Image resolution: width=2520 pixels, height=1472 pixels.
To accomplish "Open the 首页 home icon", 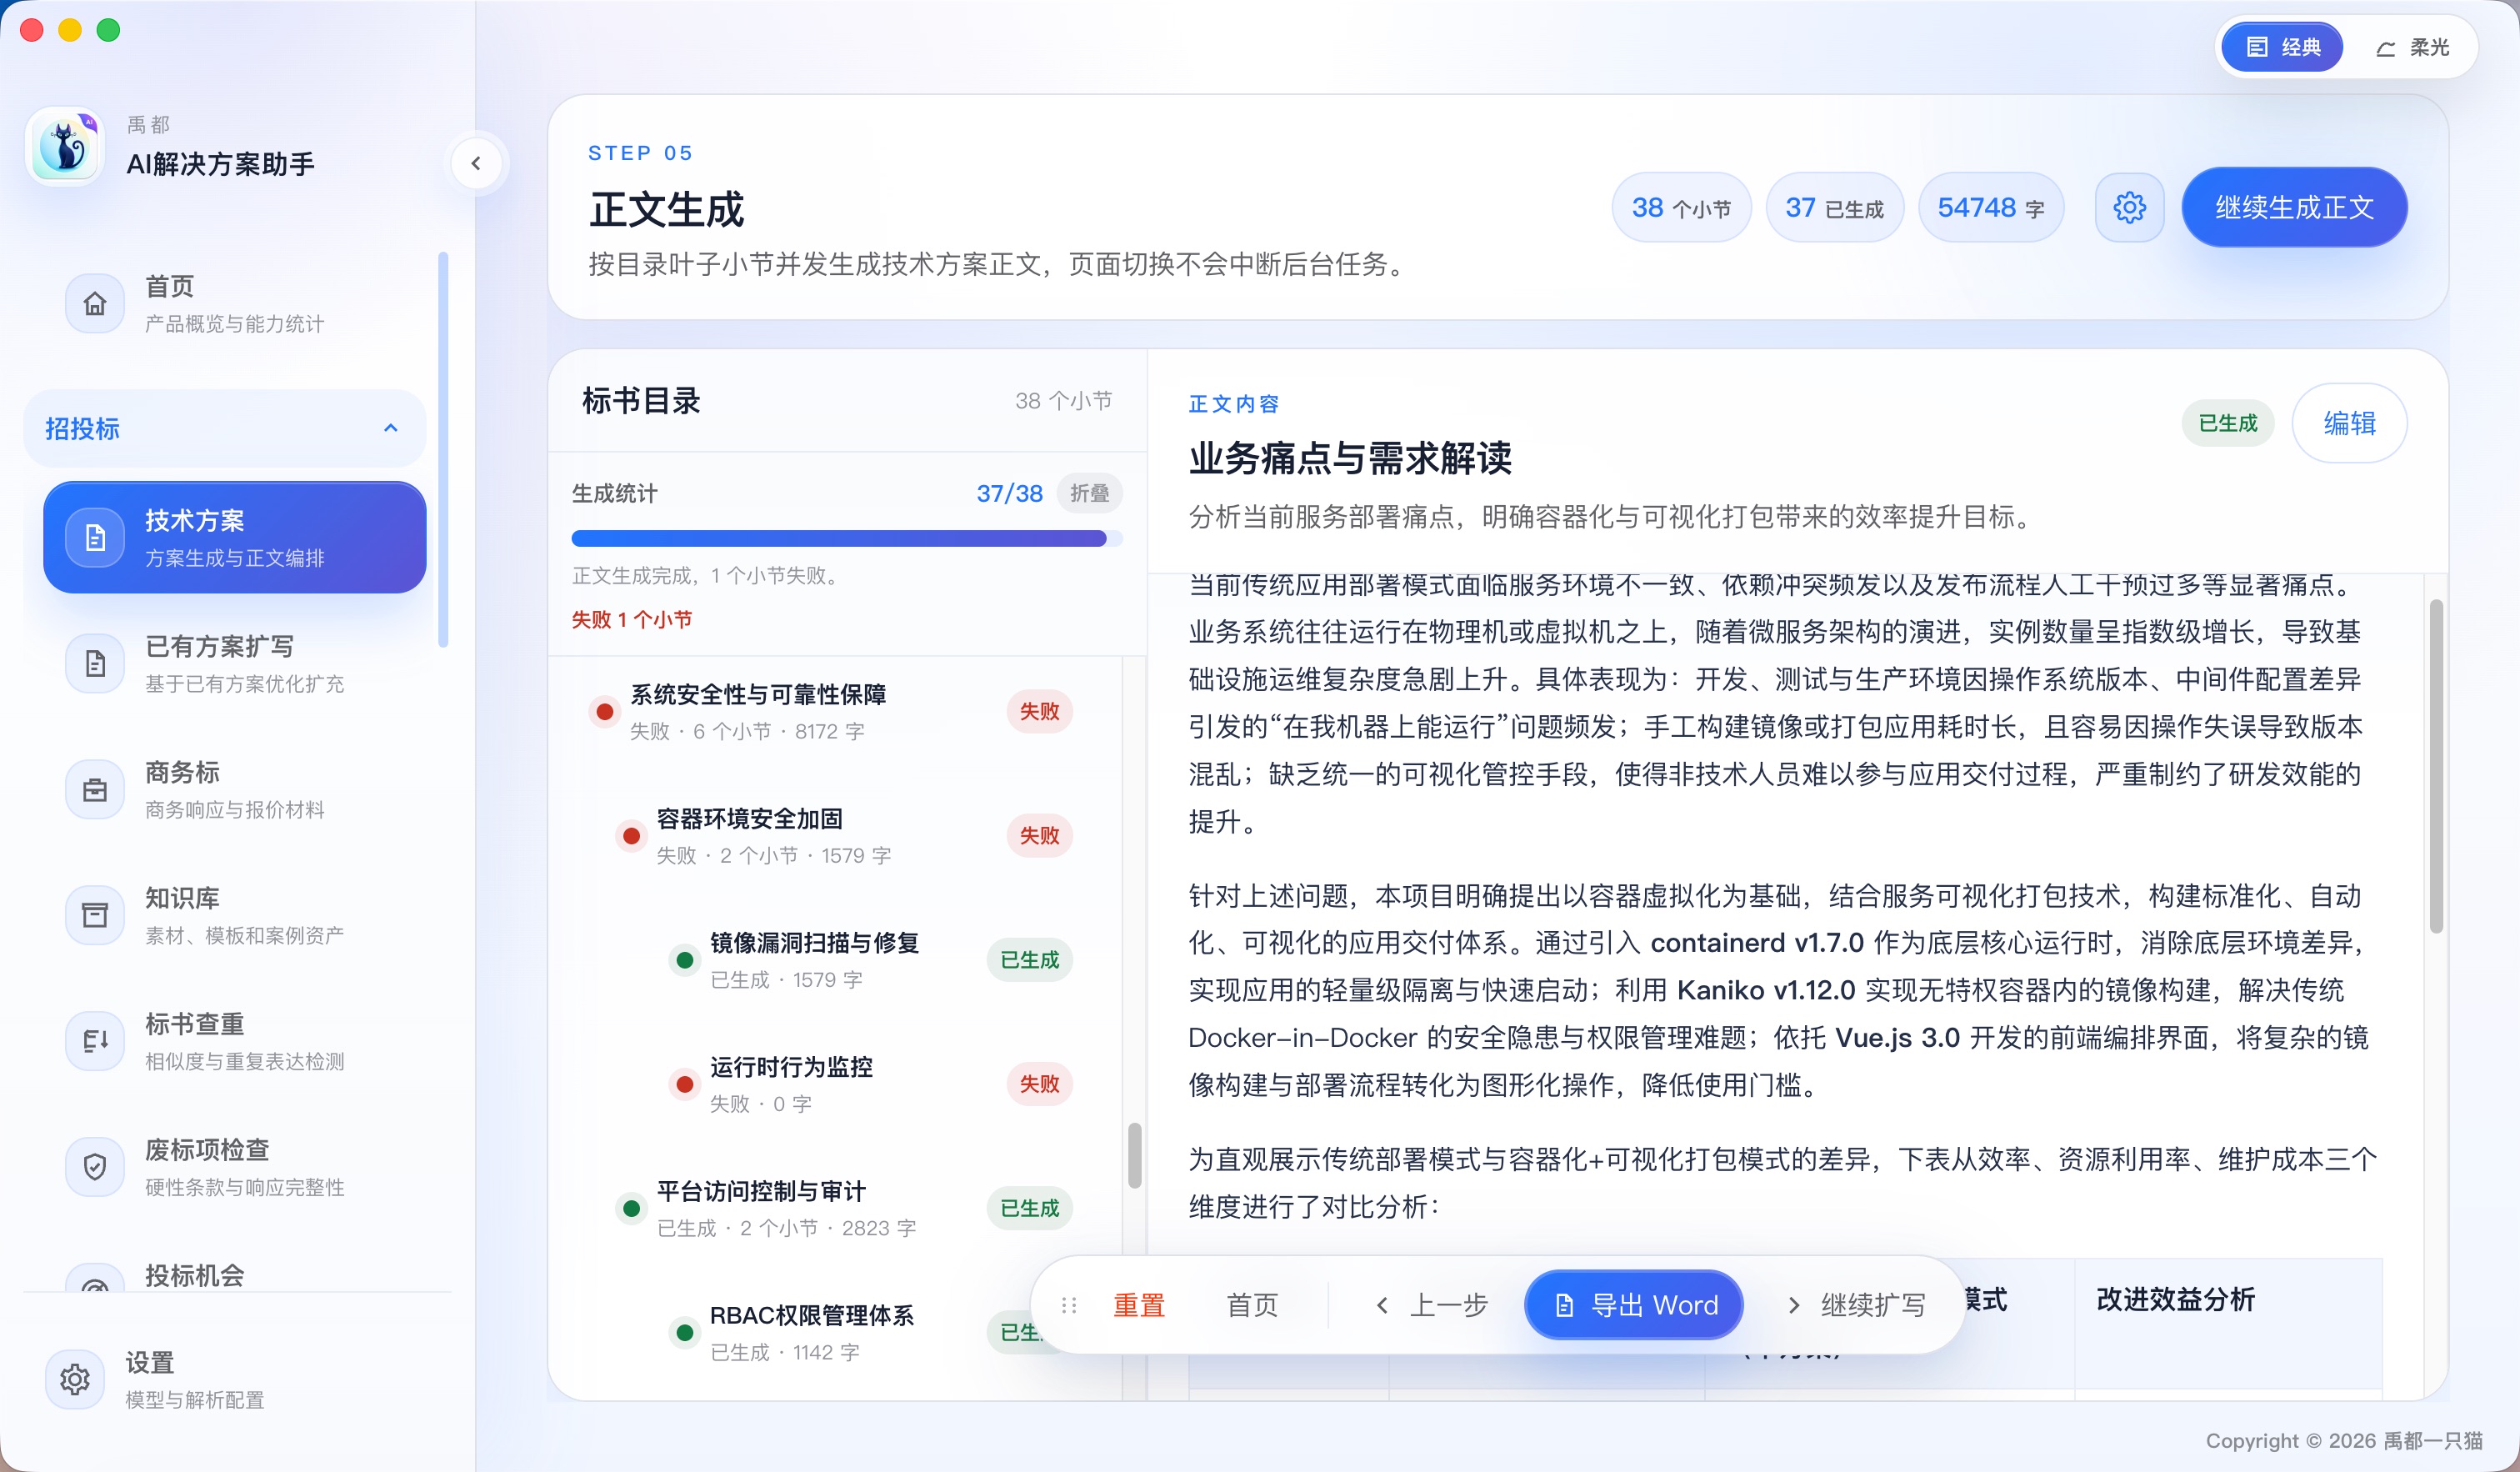I will (95, 303).
